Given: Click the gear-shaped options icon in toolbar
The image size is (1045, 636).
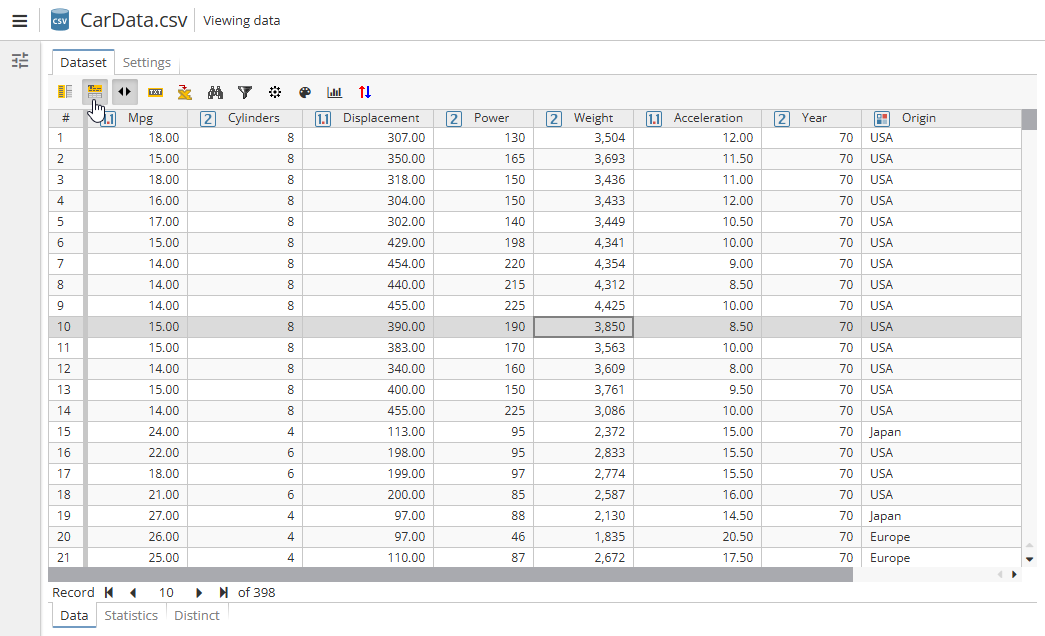Looking at the screenshot, I should [275, 92].
